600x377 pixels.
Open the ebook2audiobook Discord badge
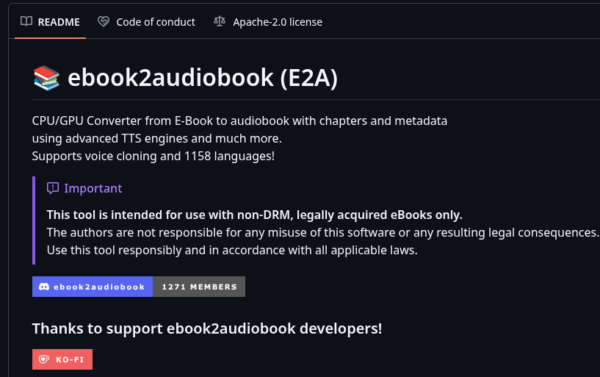click(x=93, y=287)
